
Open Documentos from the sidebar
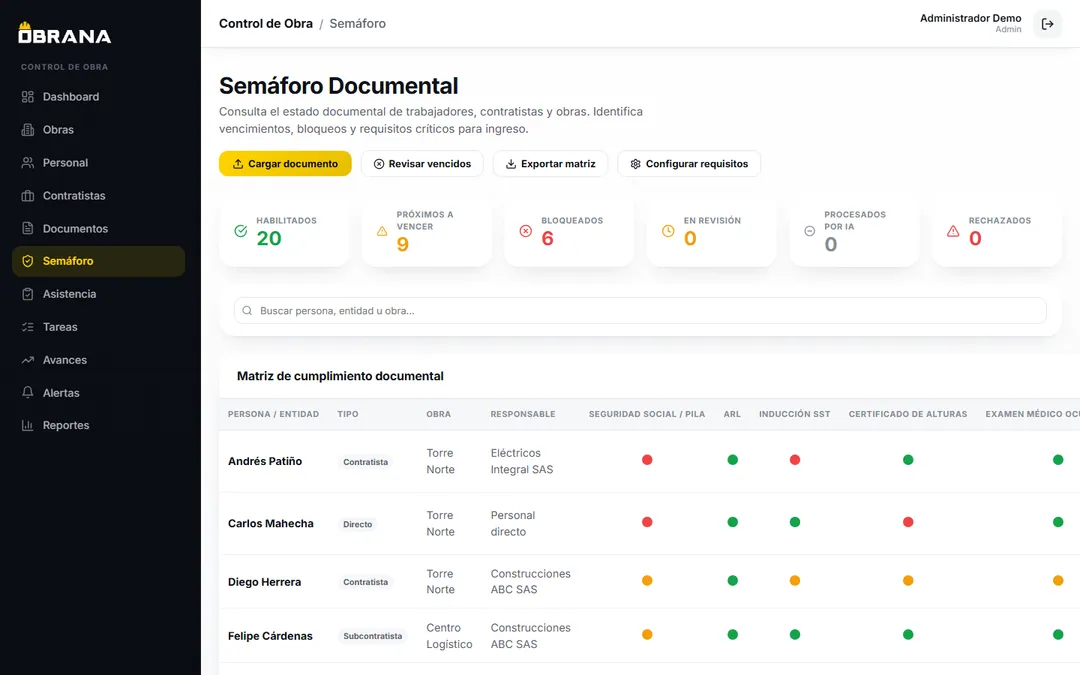point(98,228)
